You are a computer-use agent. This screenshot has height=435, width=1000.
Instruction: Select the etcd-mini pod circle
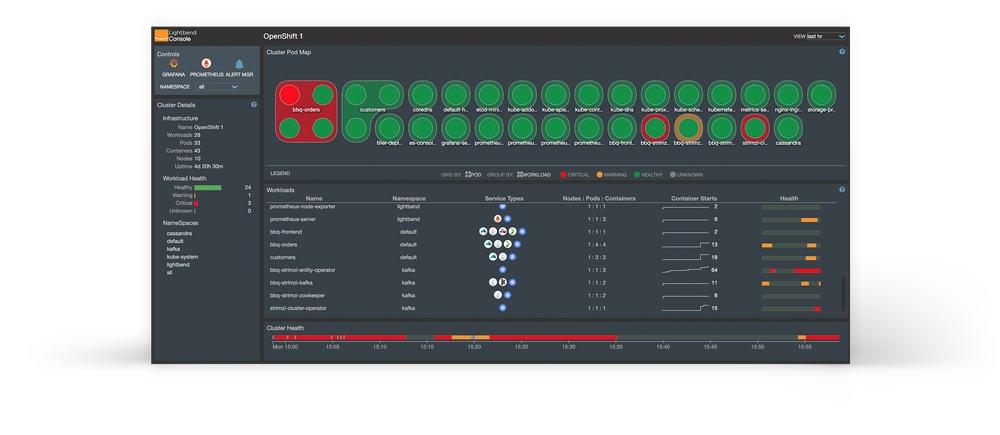coord(489,95)
